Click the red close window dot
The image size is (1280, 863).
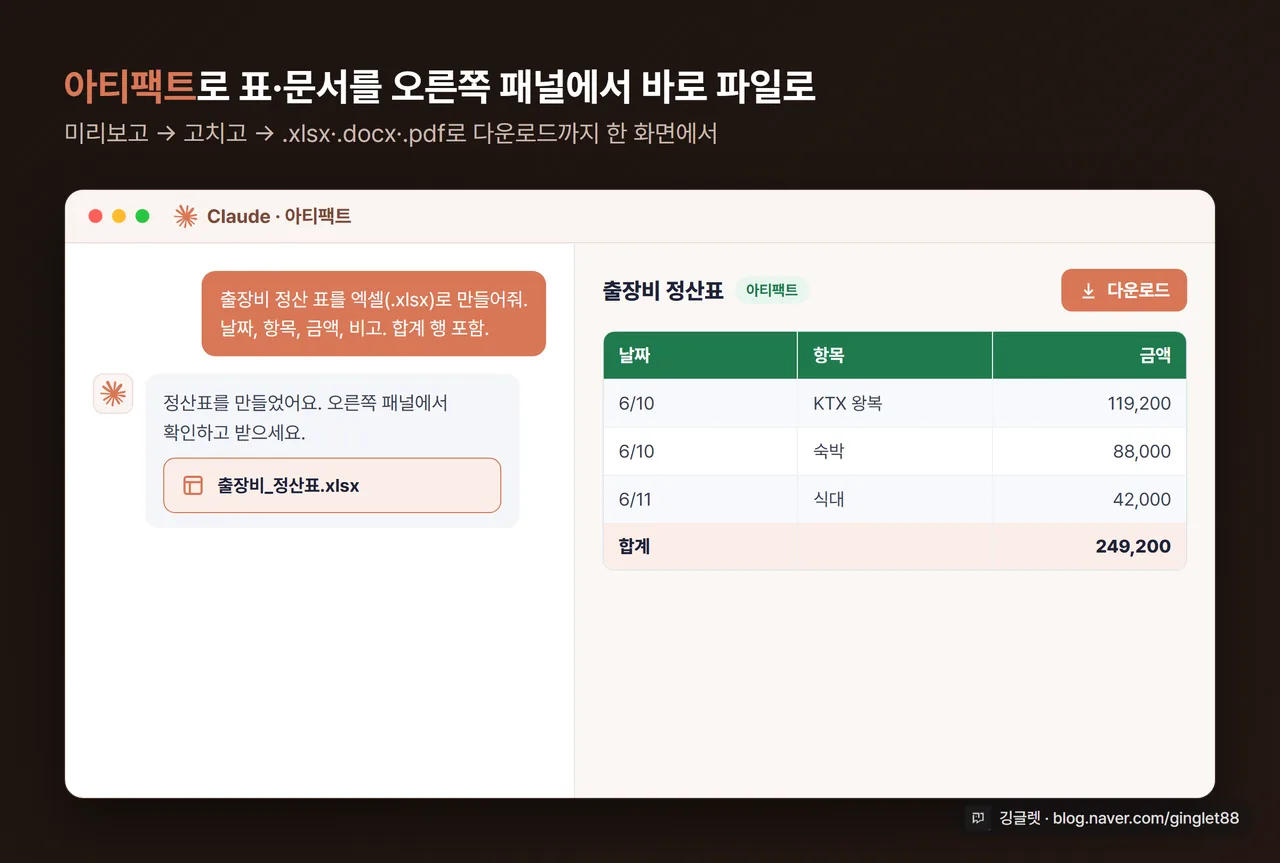tap(96, 216)
